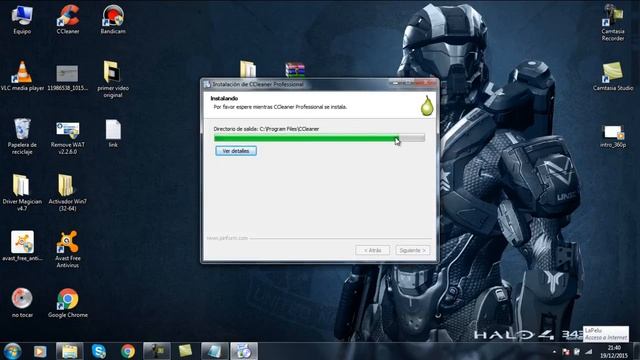Click the 'Instalando' heading text
This screenshot has height=360, width=640.
click(x=224, y=98)
